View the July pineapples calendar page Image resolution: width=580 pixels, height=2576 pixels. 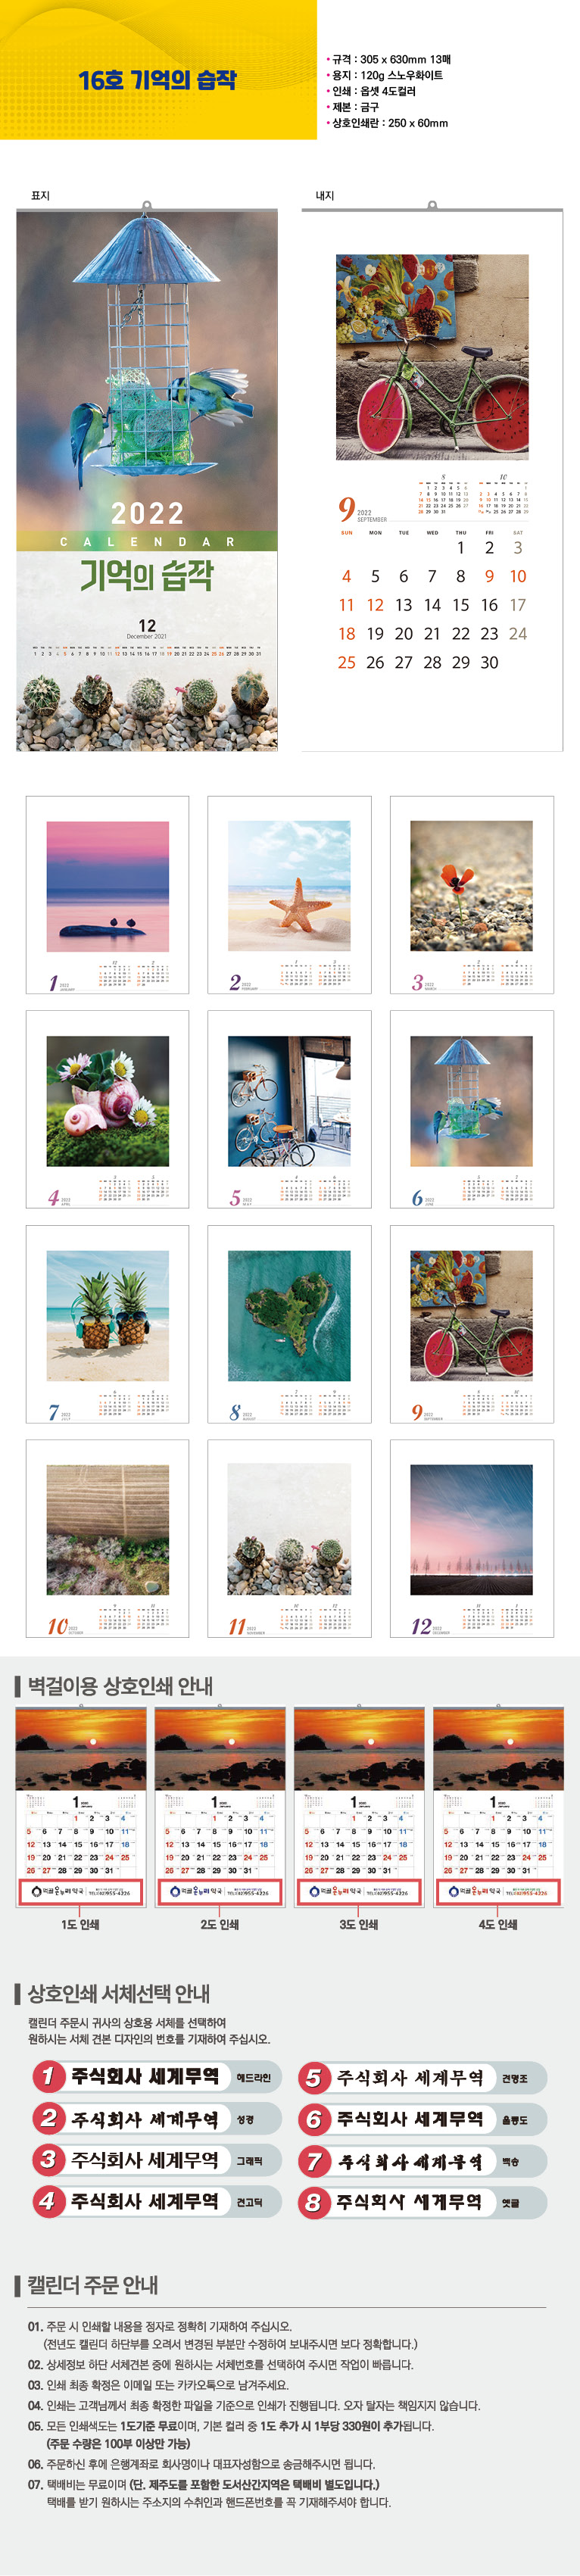pyautogui.click(x=107, y=1324)
